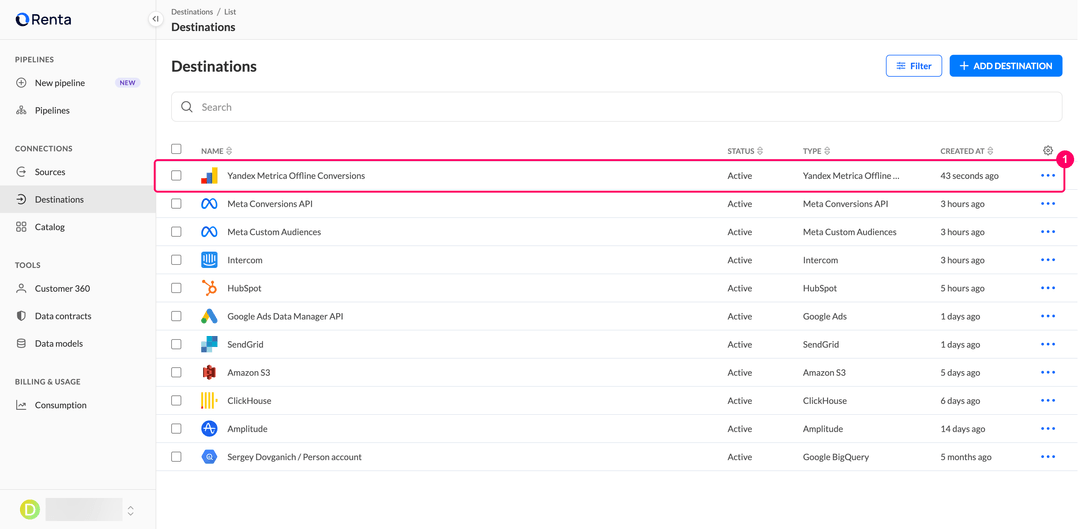
Task: Open New pipeline in sidebar
Action: pos(77,83)
